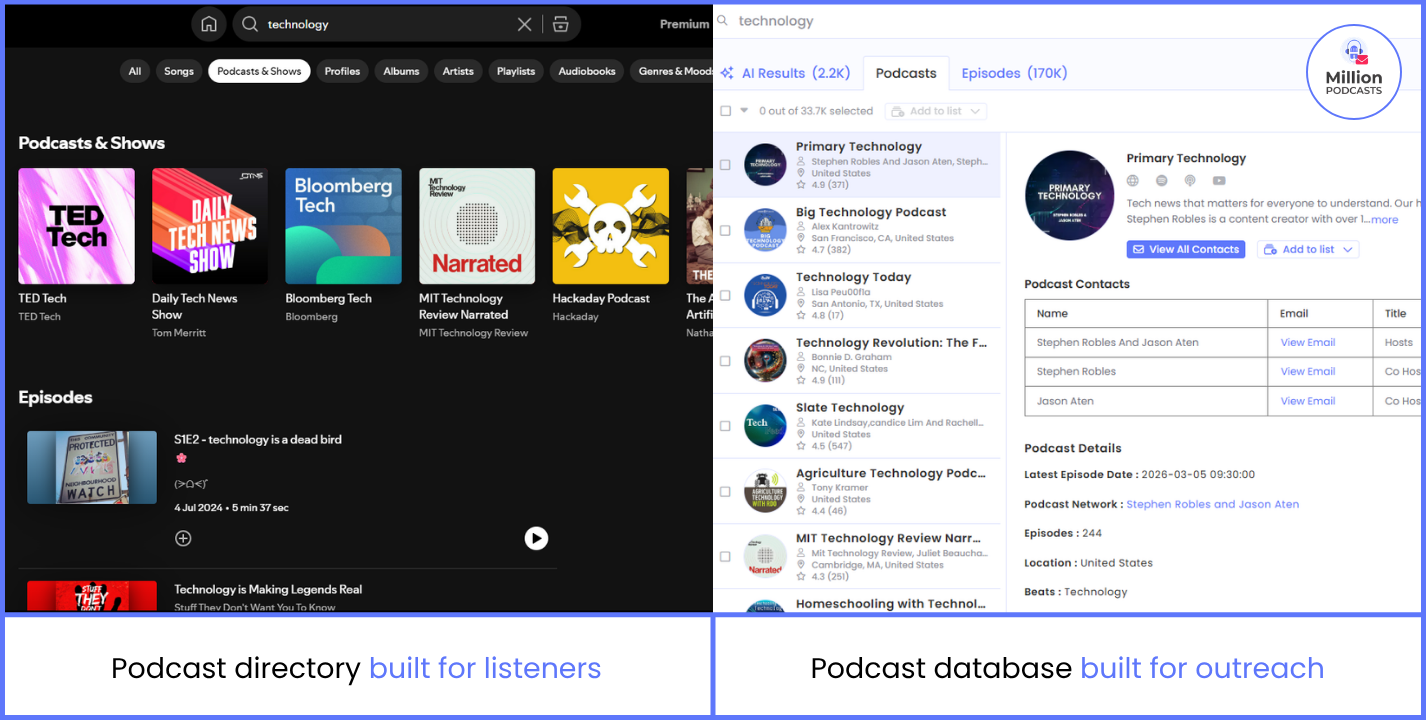The image size is (1426, 720).
Task: Play the 'technology is a dead bird' episode
Action: click(536, 538)
